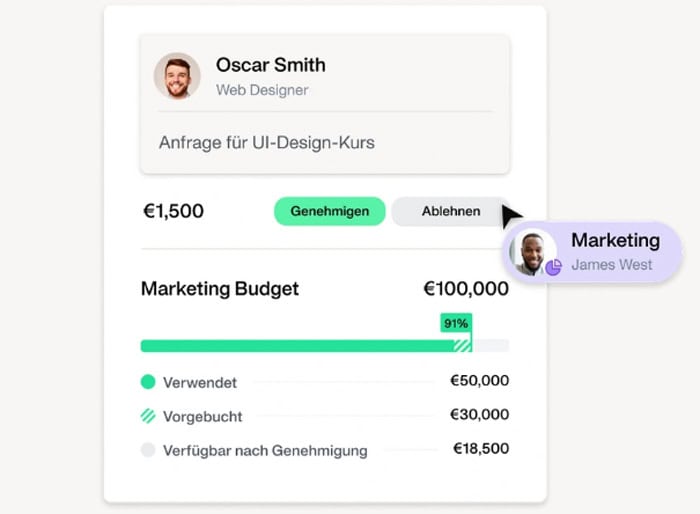Click the striped segment of budget bar

(x=462, y=346)
